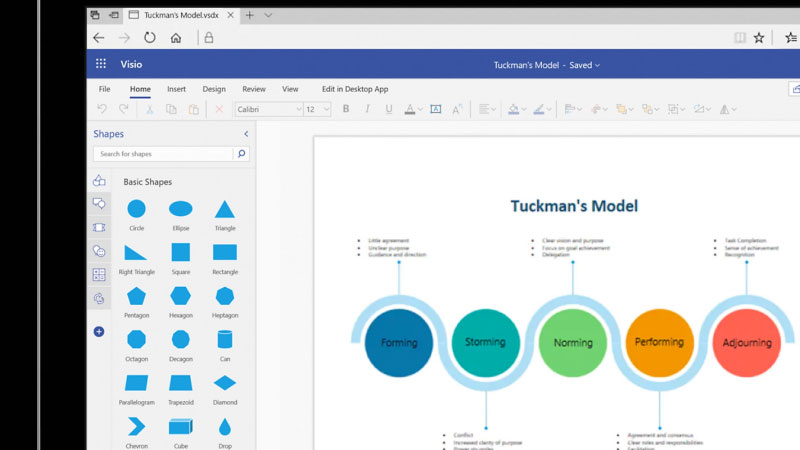Click the red Delete X icon
Image resolution: width=800 pixels, height=450 pixels.
219,109
